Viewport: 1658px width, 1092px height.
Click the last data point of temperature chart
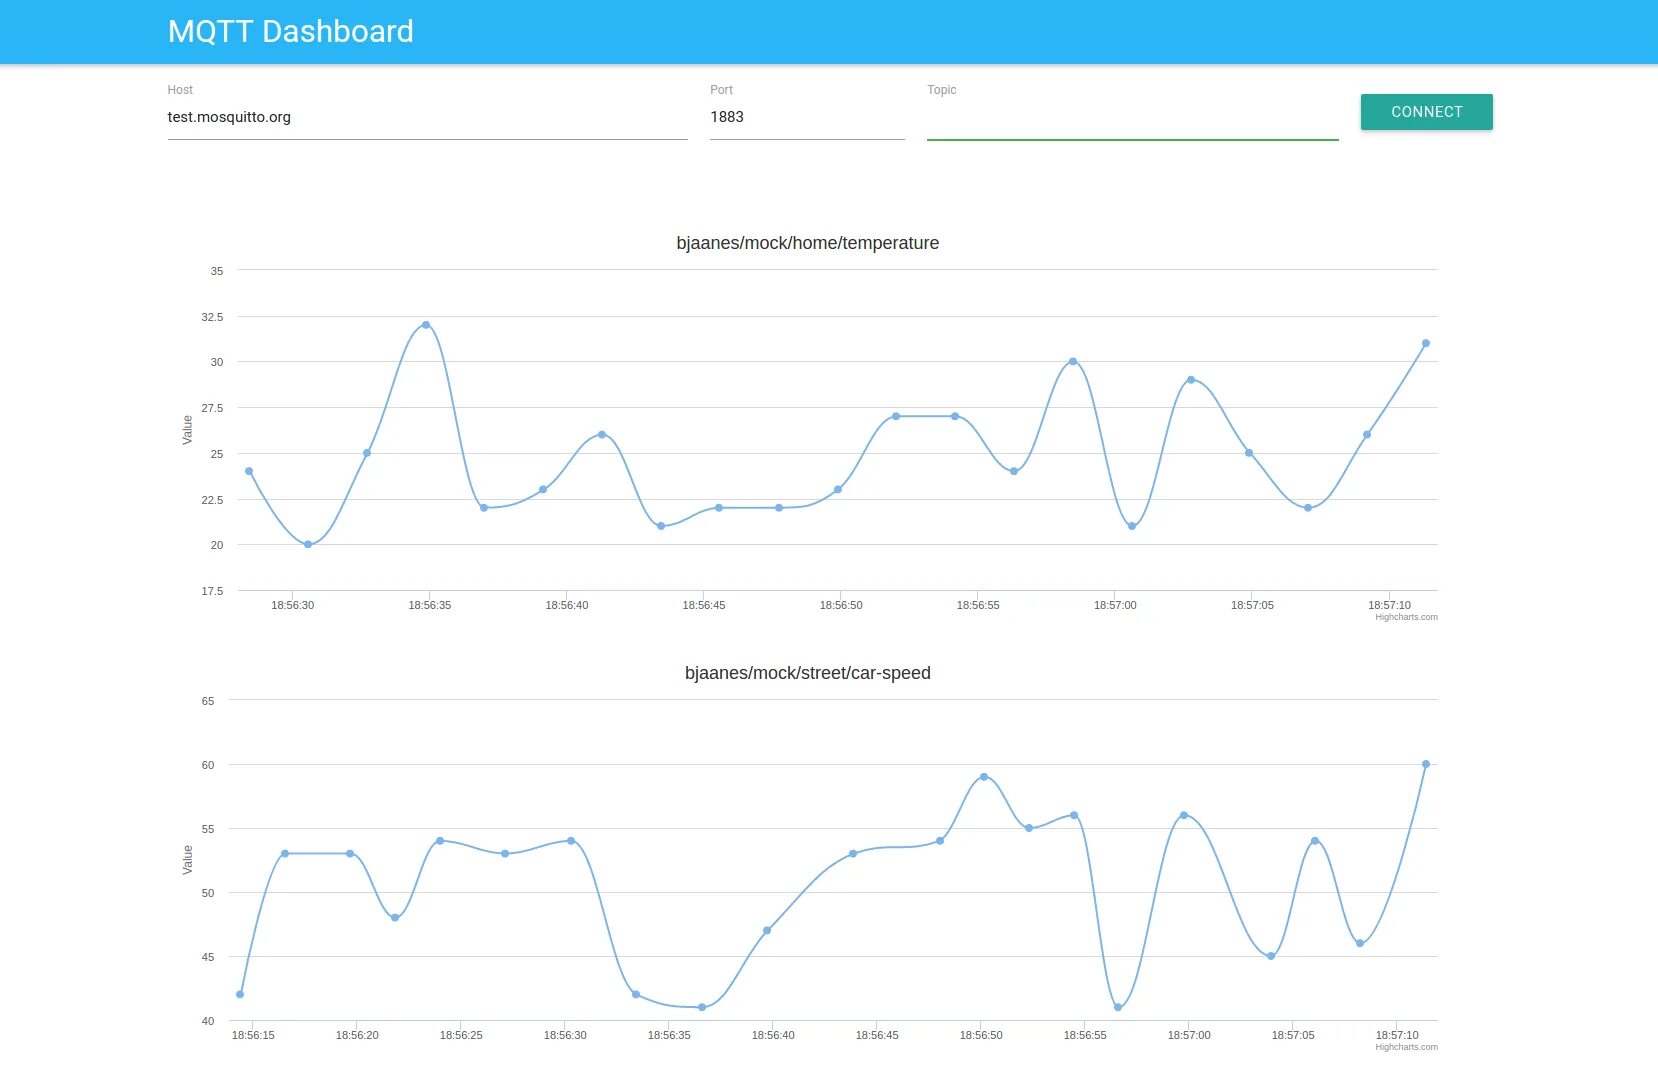pyautogui.click(x=1426, y=343)
